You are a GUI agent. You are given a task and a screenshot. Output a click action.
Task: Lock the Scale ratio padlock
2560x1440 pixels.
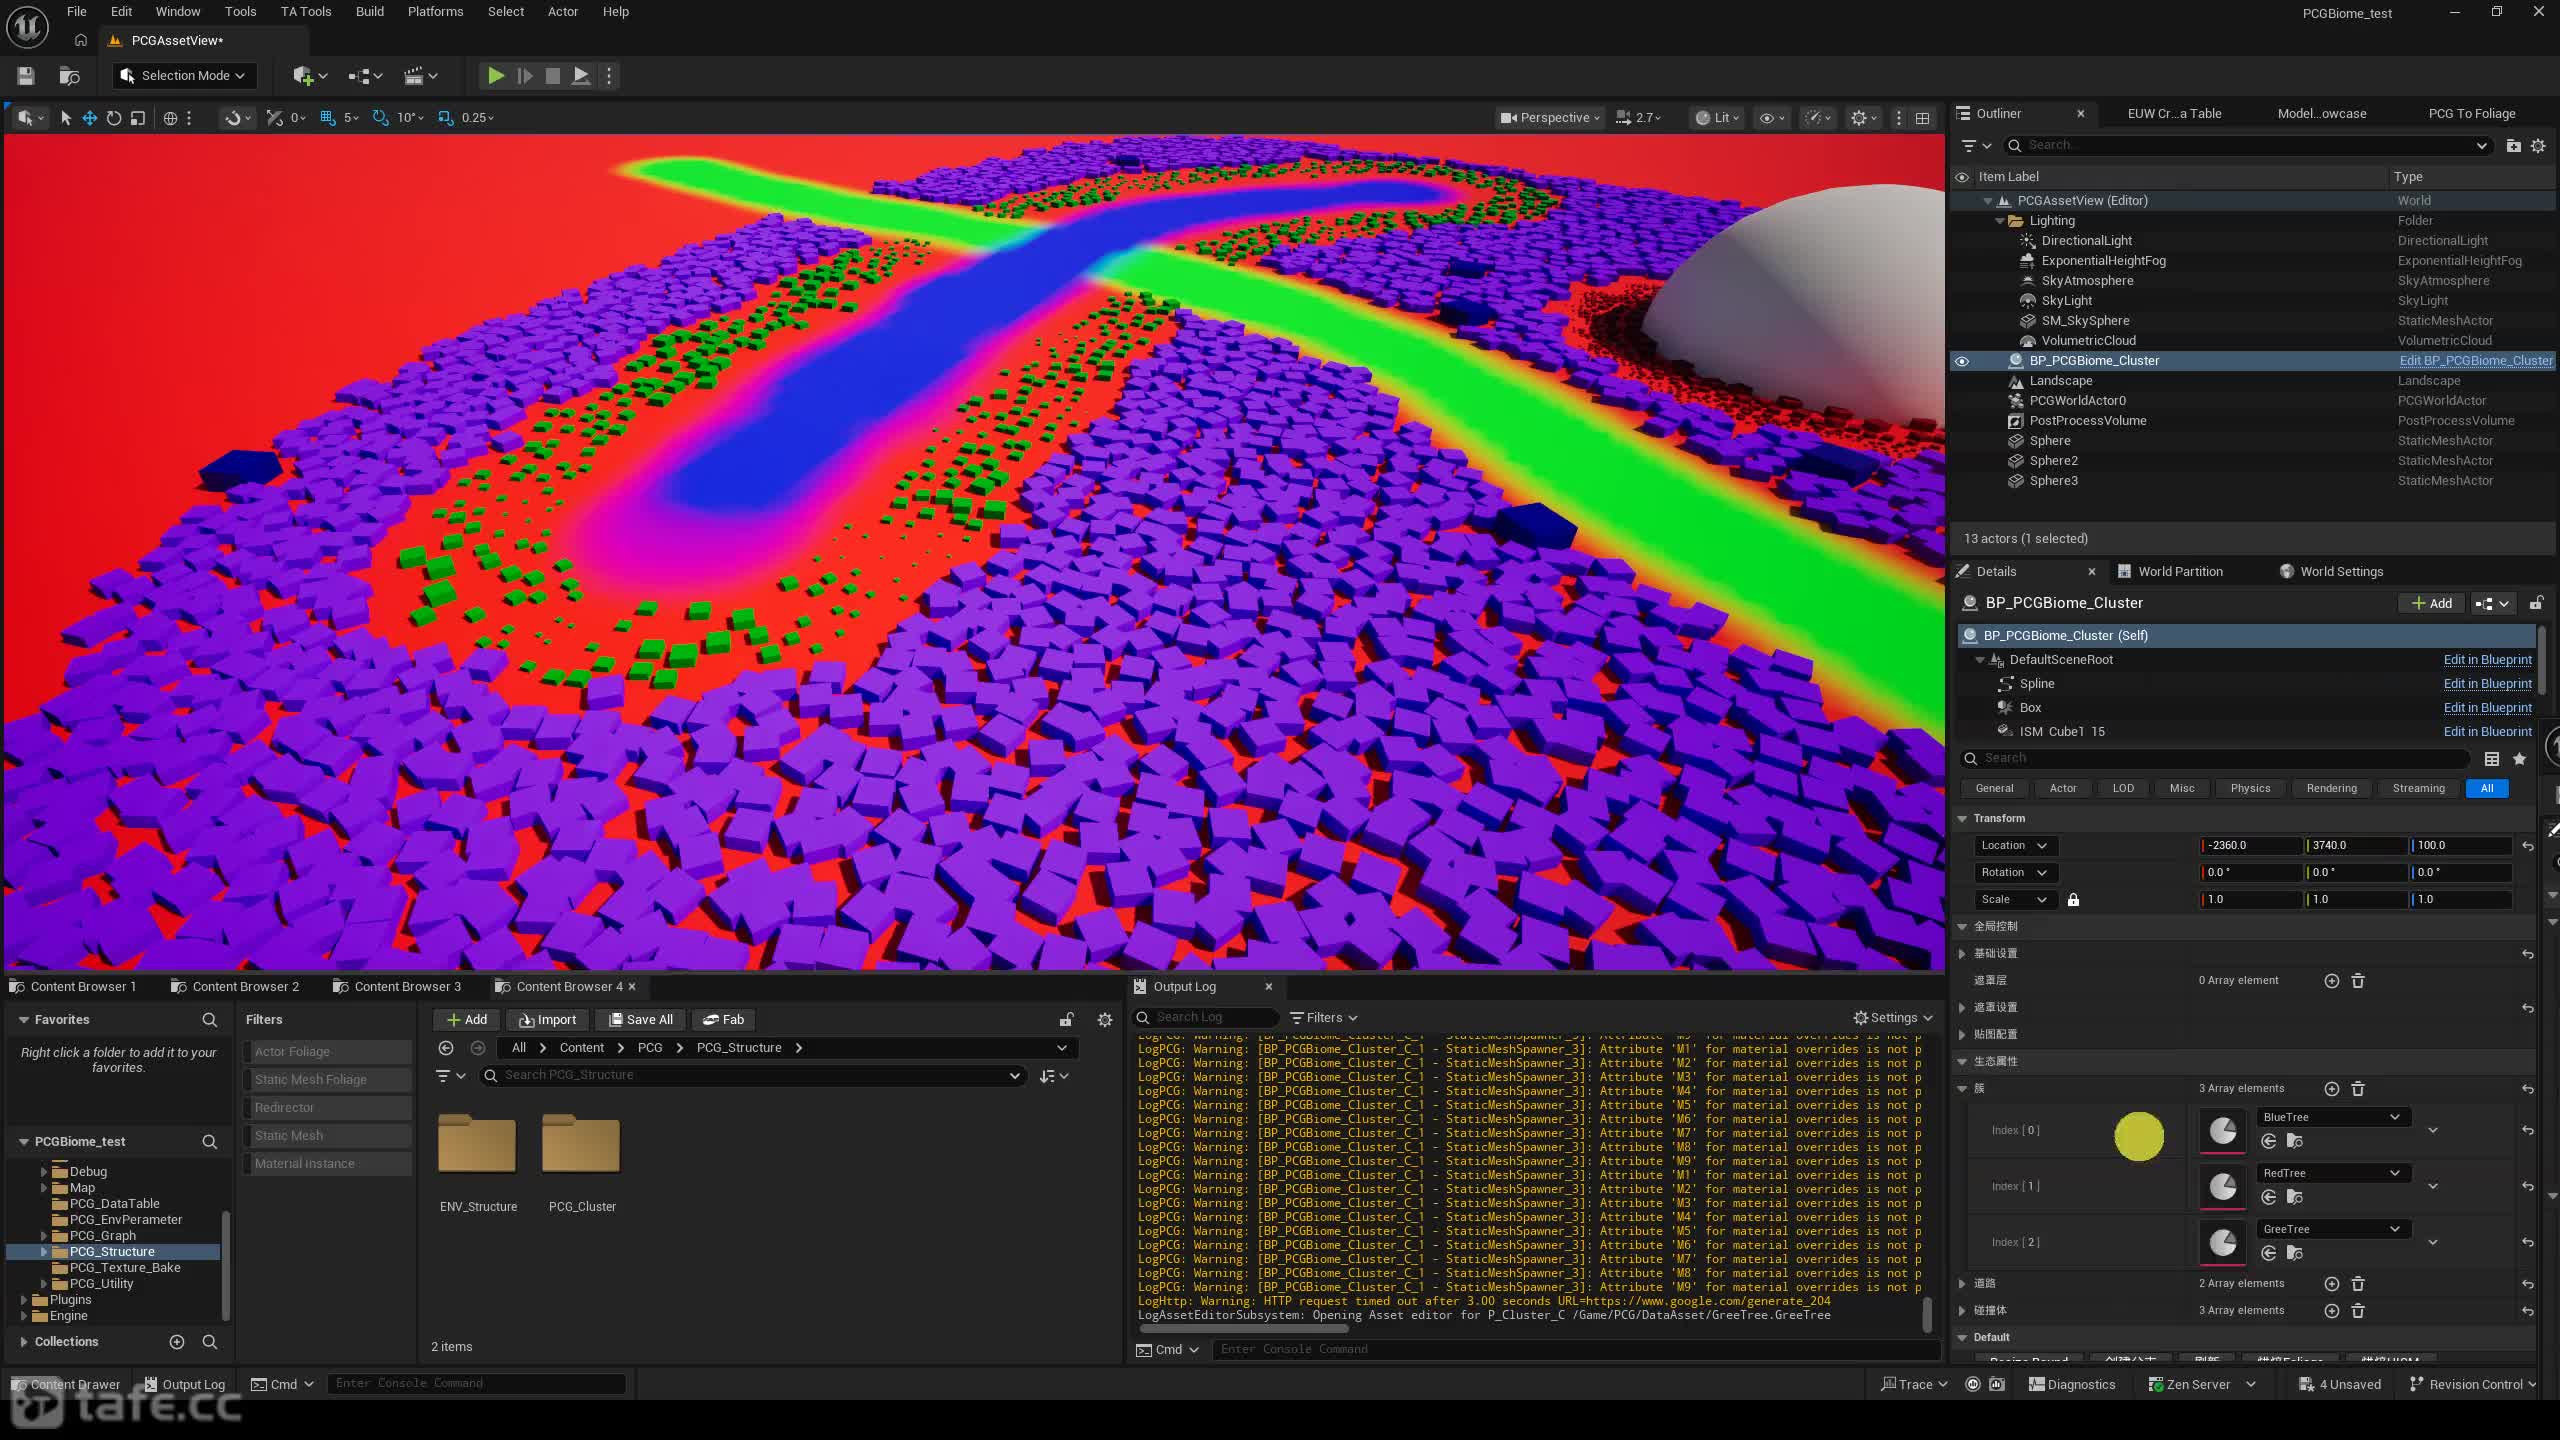[2073, 900]
